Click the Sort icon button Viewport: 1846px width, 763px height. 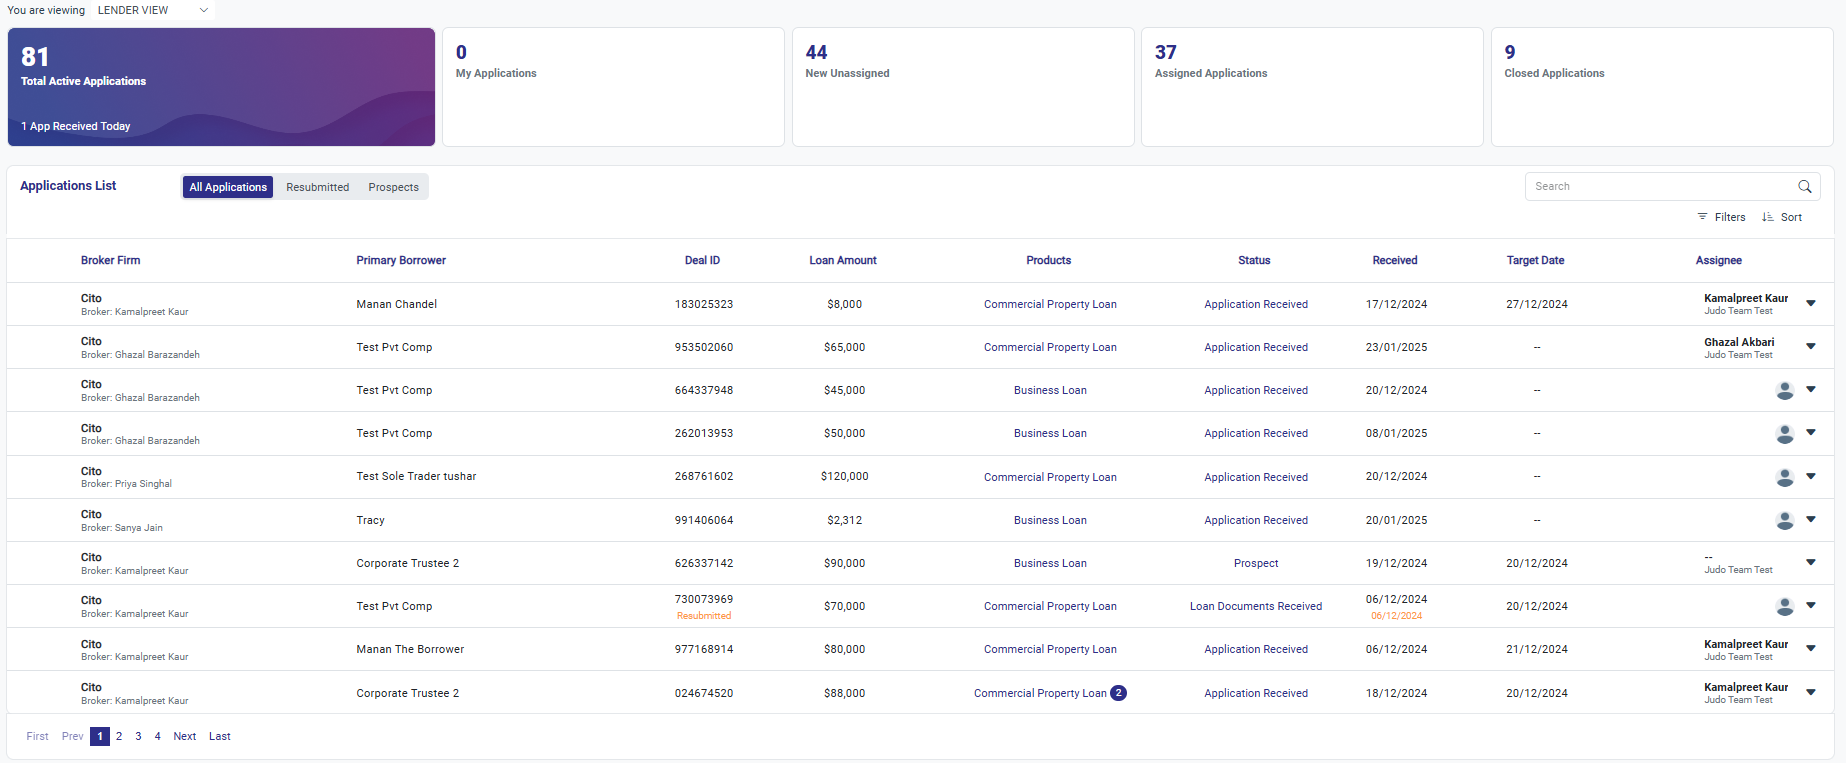click(1768, 217)
